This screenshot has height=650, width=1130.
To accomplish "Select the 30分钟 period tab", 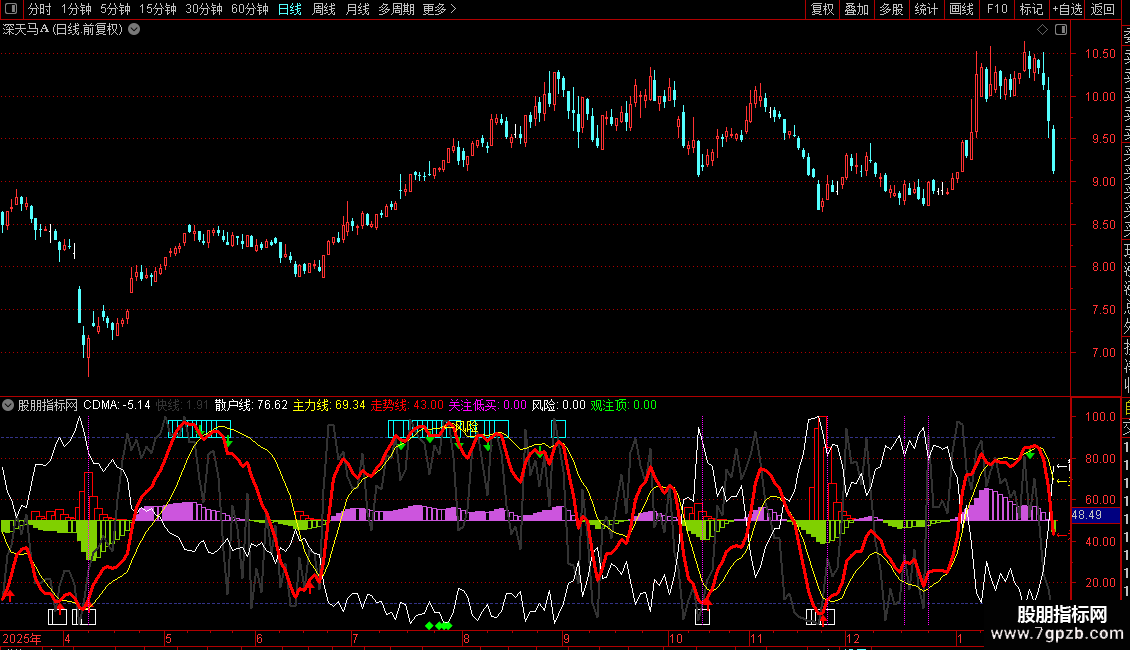I will (204, 9).
